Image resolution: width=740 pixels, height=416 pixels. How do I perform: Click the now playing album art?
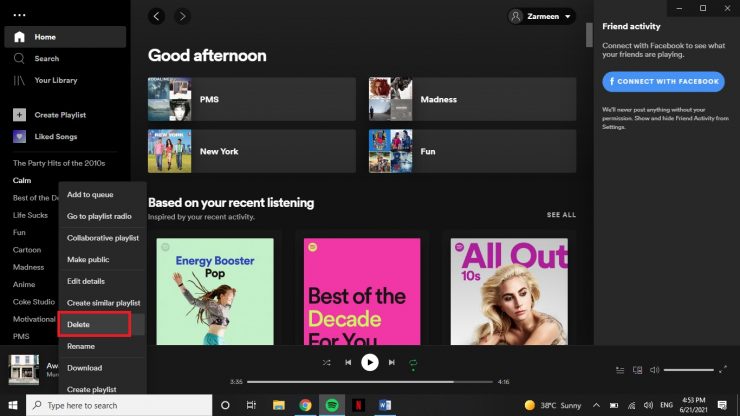coord(24,370)
